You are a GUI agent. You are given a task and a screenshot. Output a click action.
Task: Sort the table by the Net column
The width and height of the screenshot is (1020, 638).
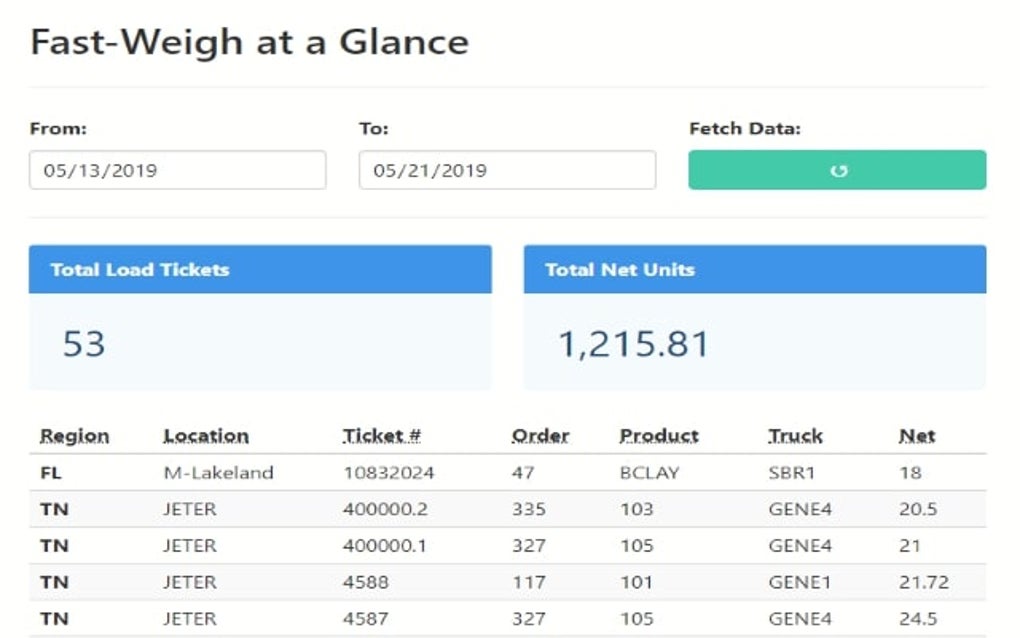coord(916,434)
